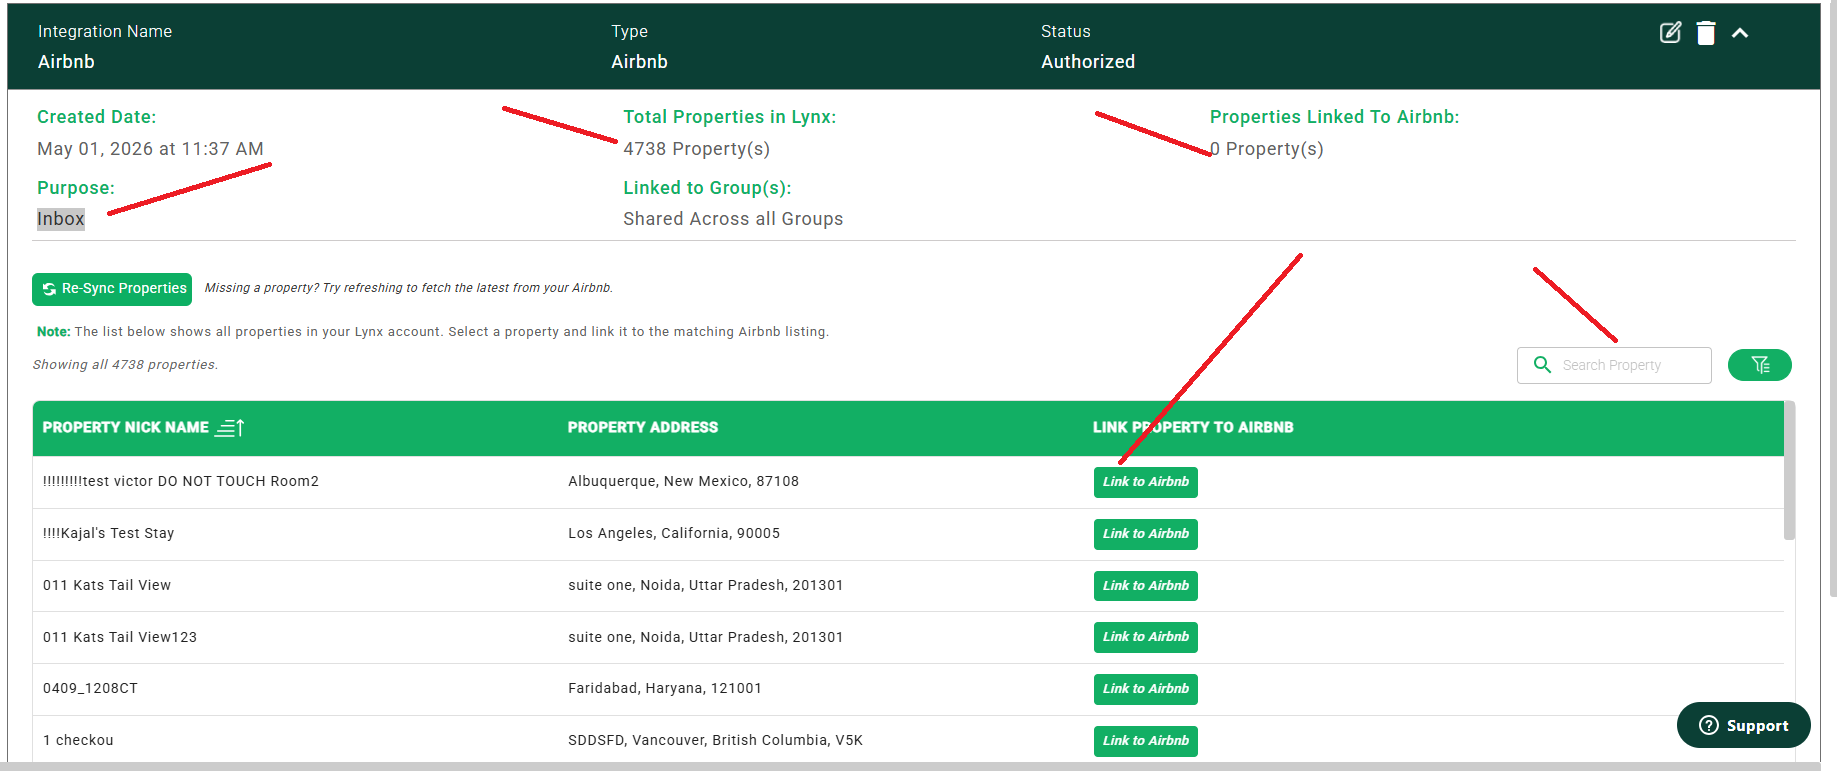Click the properties table vertical scrollbar
Image resolution: width=1837 pixels, height=771 pixels.
pos(1789,470)
